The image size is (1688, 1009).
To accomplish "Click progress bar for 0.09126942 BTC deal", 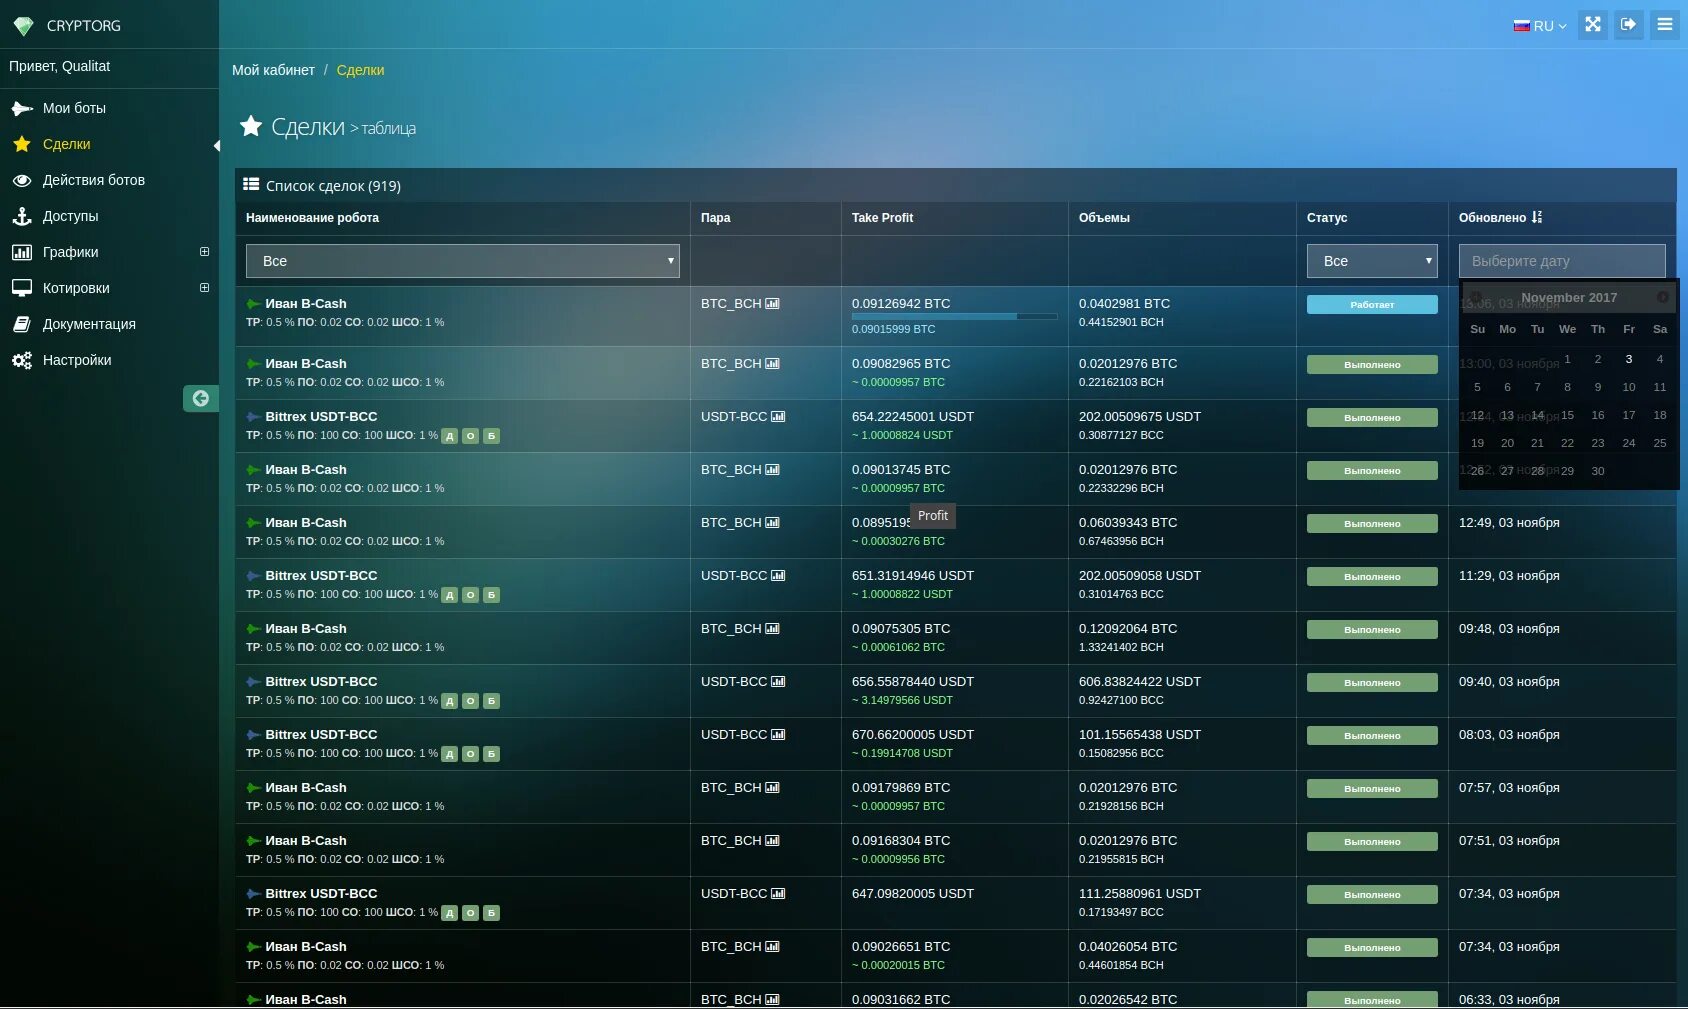I will pyautogui.click(x=954, y=316).
